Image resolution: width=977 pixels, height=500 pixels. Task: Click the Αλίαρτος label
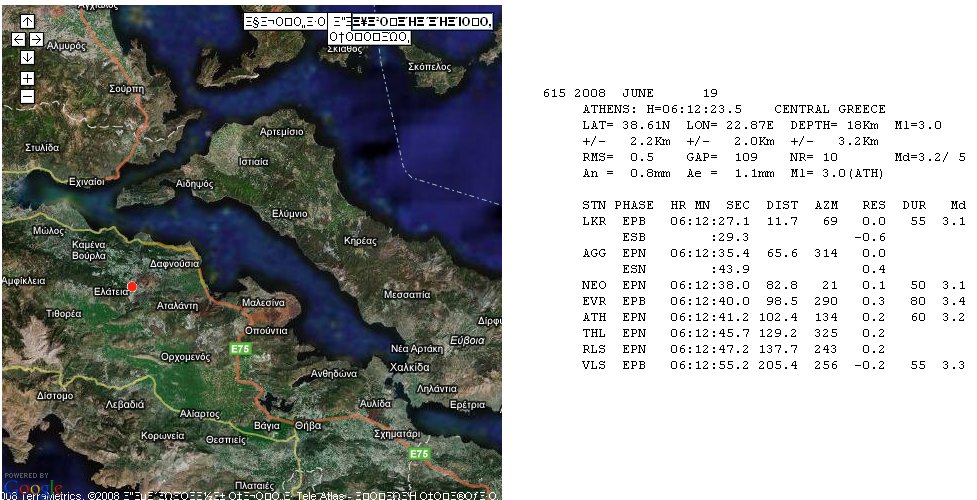click(199, 413)
